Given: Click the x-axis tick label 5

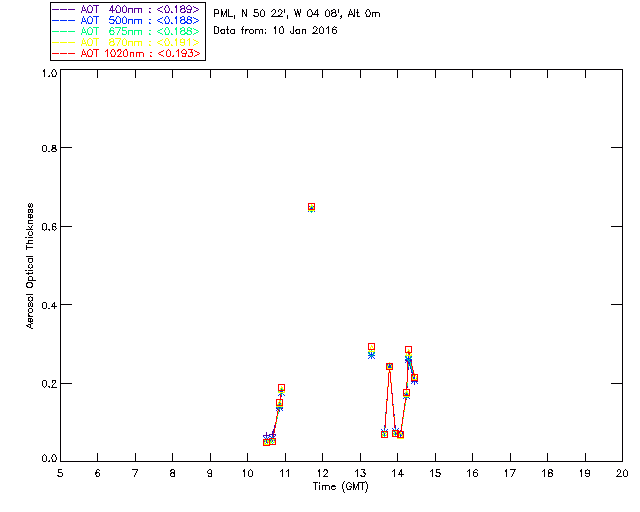Looking at the screenshot, I should (60, 473).
